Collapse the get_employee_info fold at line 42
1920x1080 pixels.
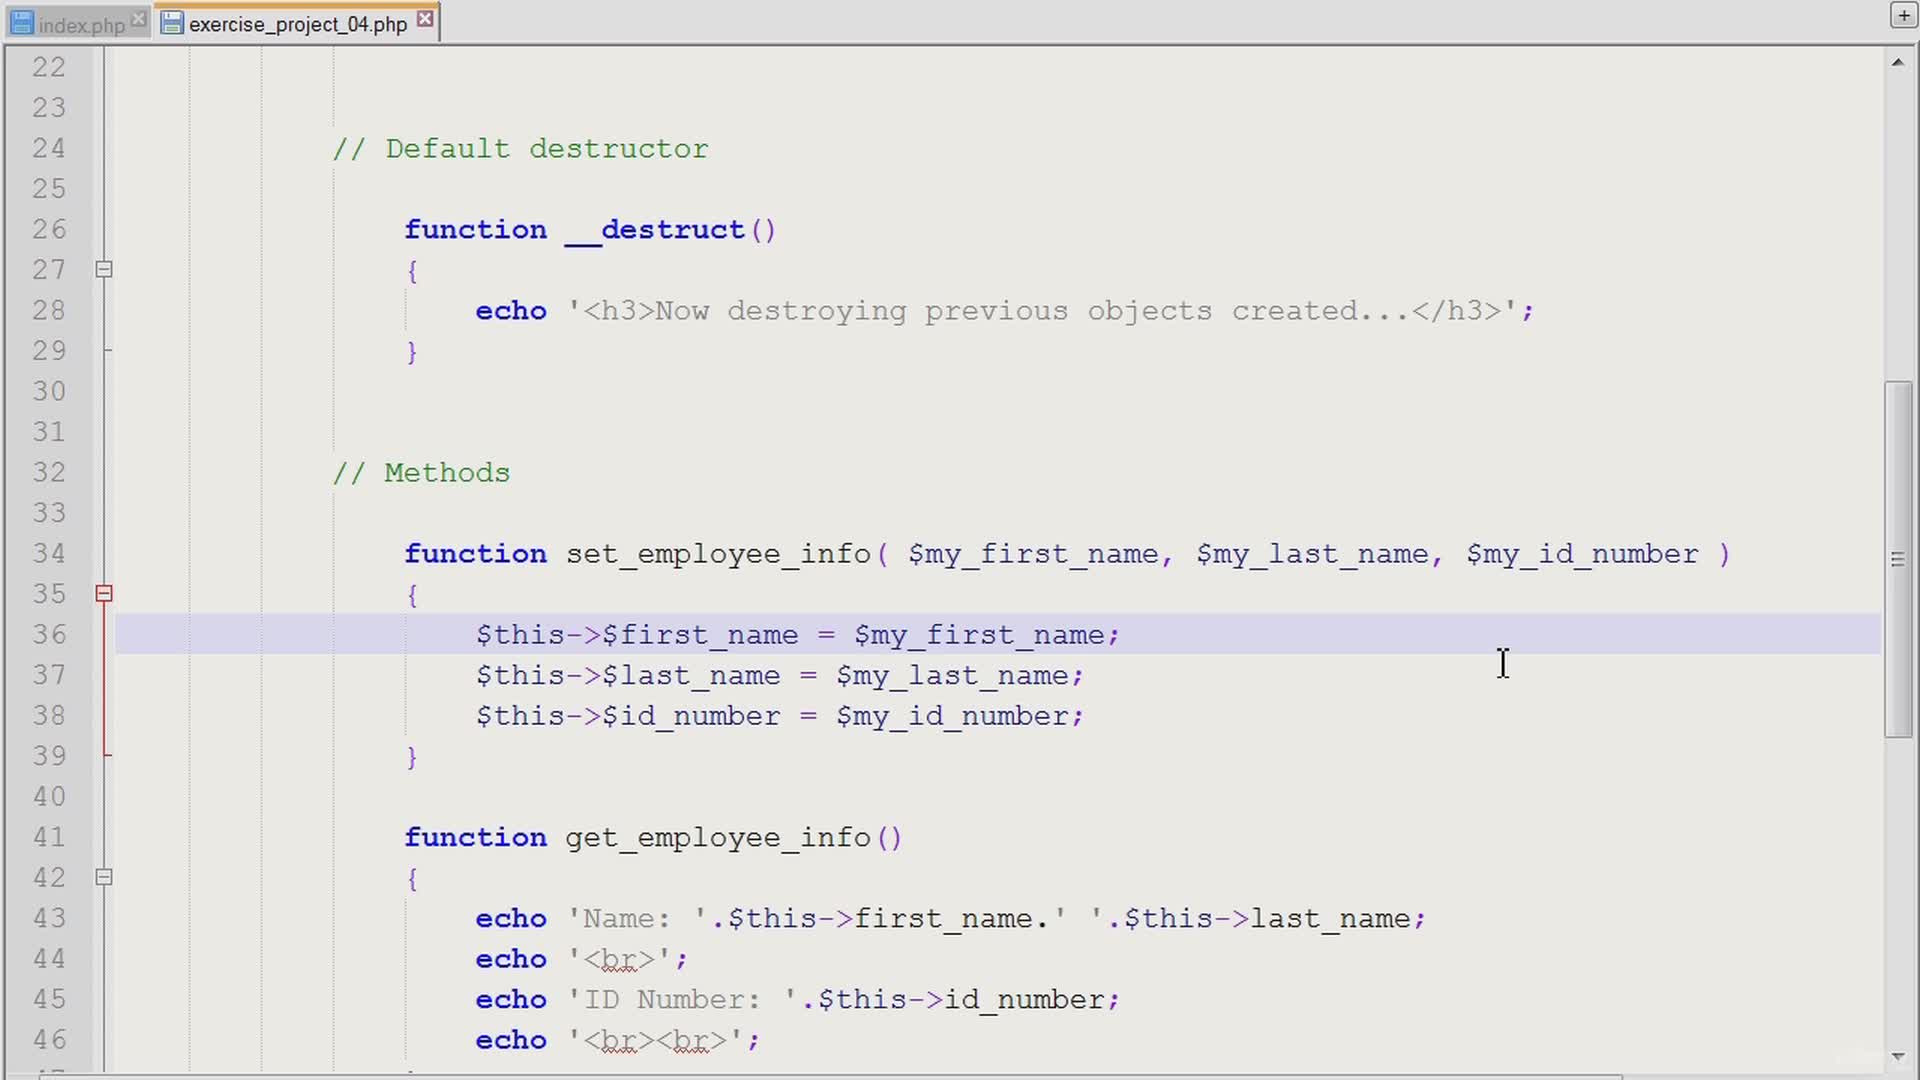[x=104, y=877]
